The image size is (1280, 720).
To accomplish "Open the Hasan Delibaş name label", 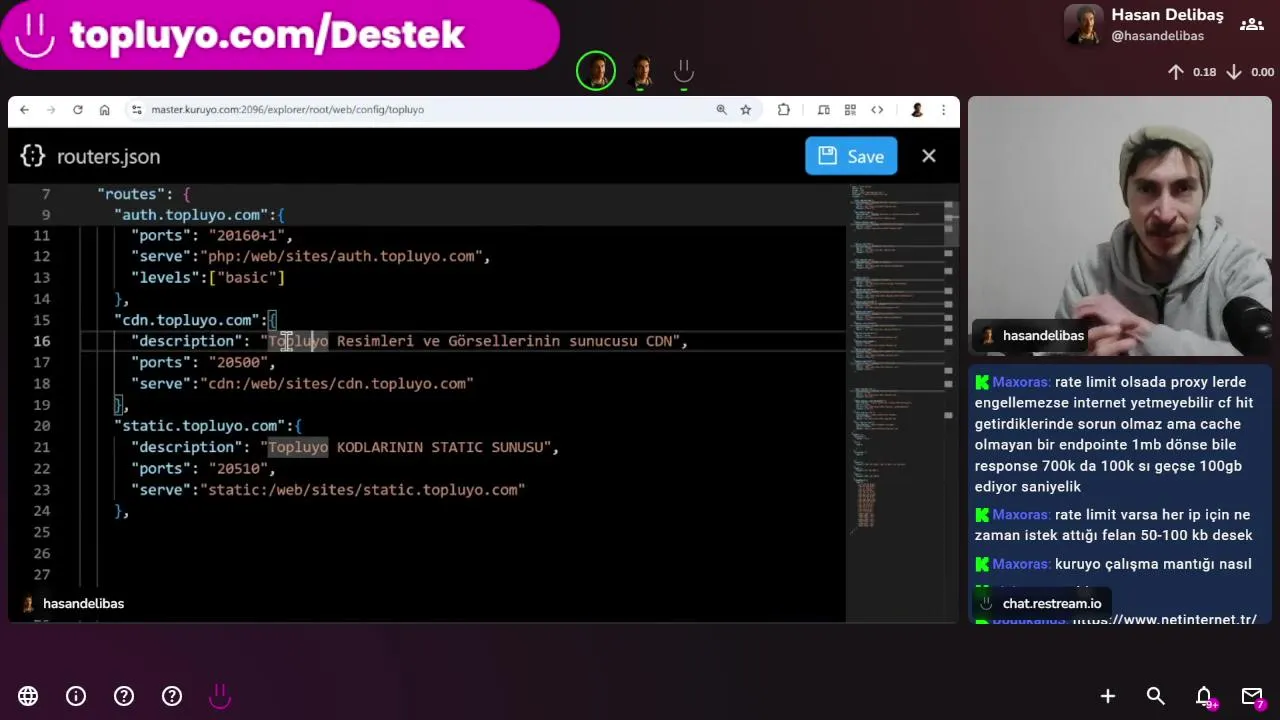I will [1167, 15].
